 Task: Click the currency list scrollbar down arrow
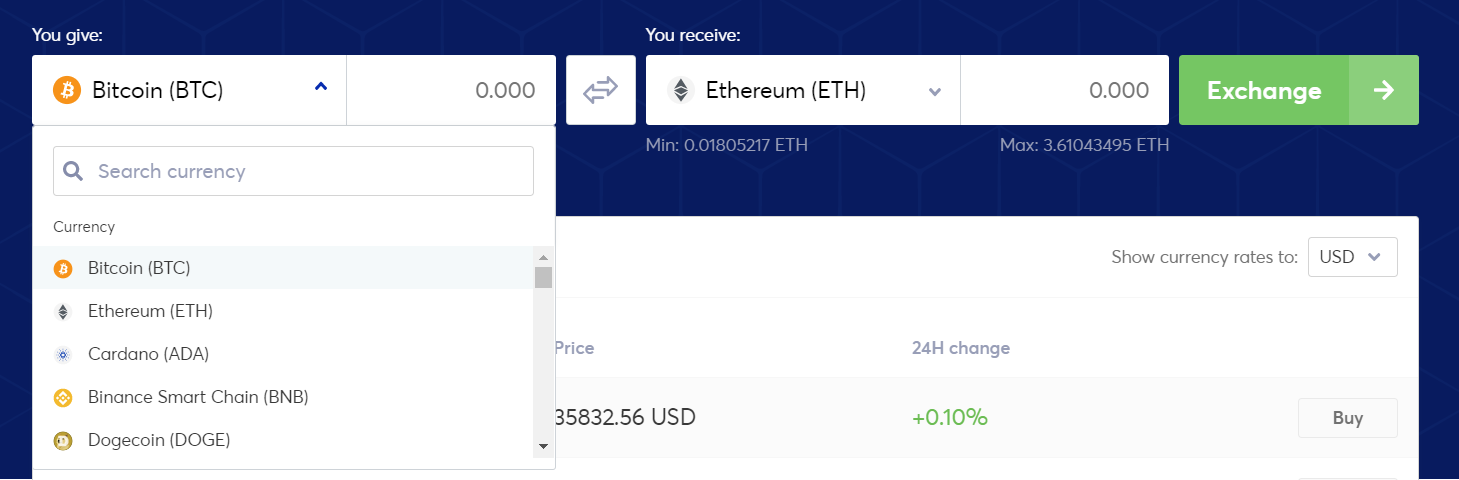click(x=543, y=446)
